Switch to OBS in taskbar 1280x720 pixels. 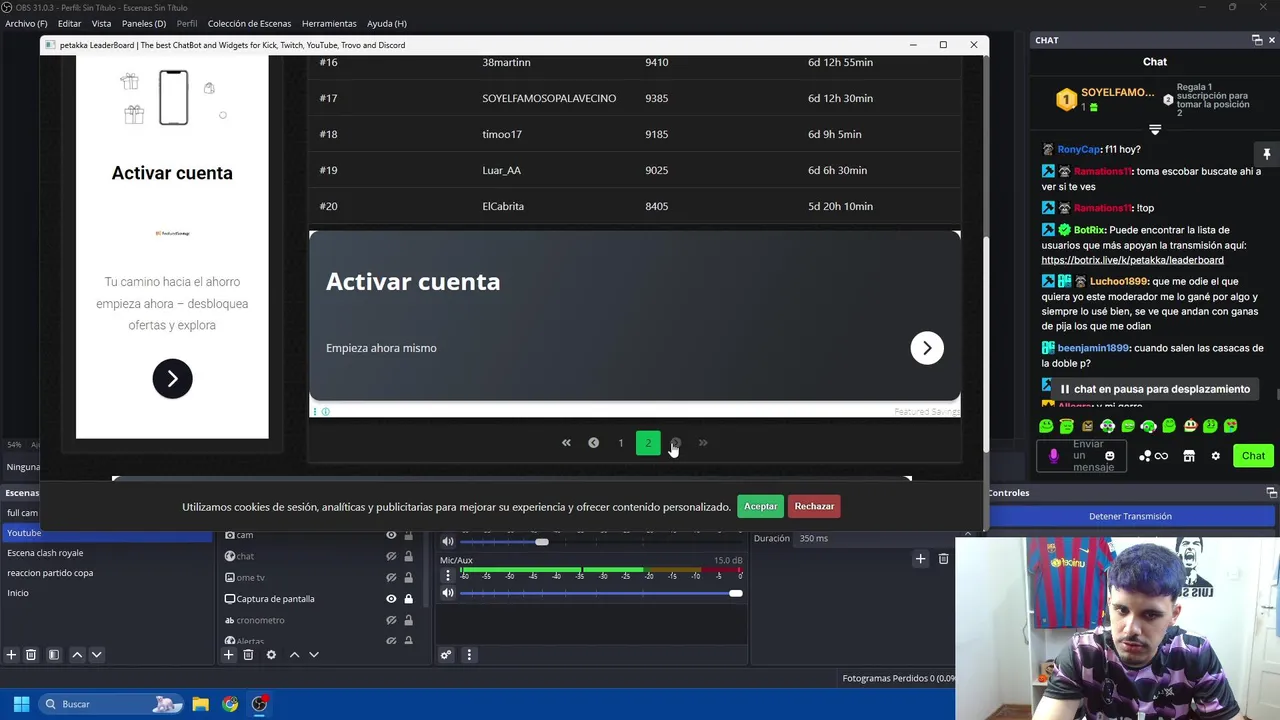pyautogui.click(x=260, y=704)
